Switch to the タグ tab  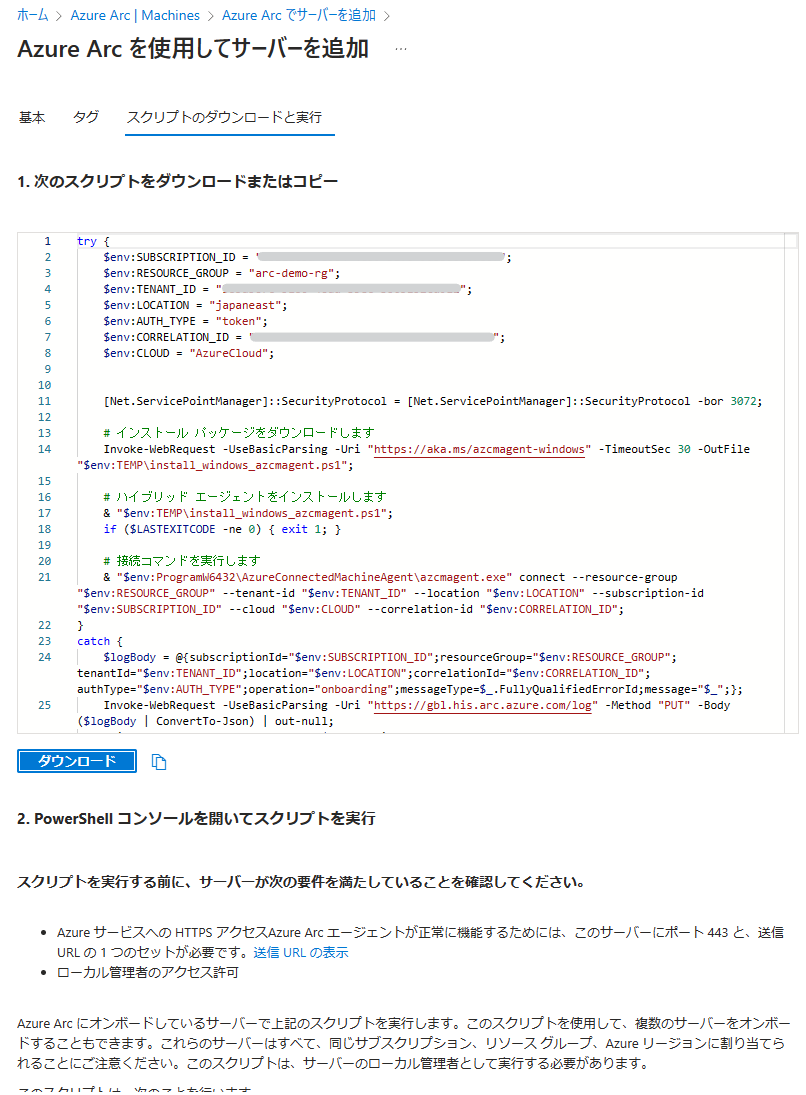tap(86, 117)
